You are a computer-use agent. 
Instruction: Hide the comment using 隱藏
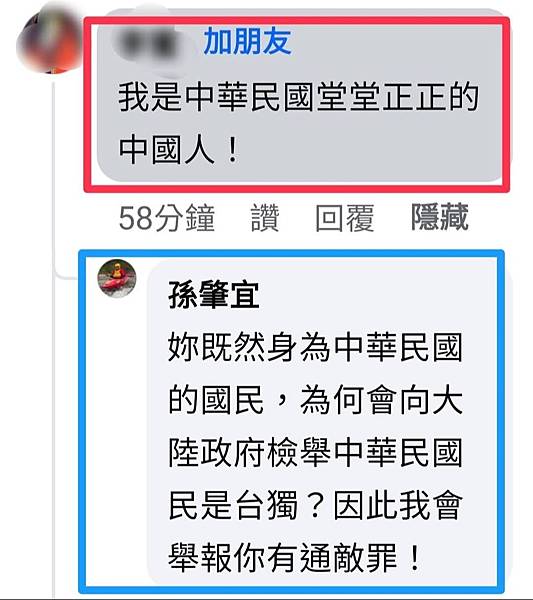(x=440, y=217)
